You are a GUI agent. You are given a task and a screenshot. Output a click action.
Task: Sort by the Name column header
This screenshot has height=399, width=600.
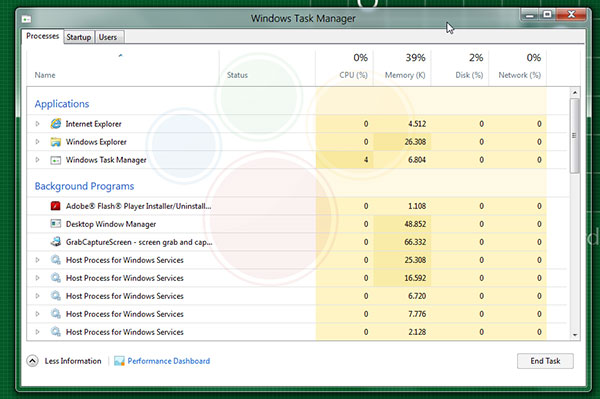(x=45, y=75)
